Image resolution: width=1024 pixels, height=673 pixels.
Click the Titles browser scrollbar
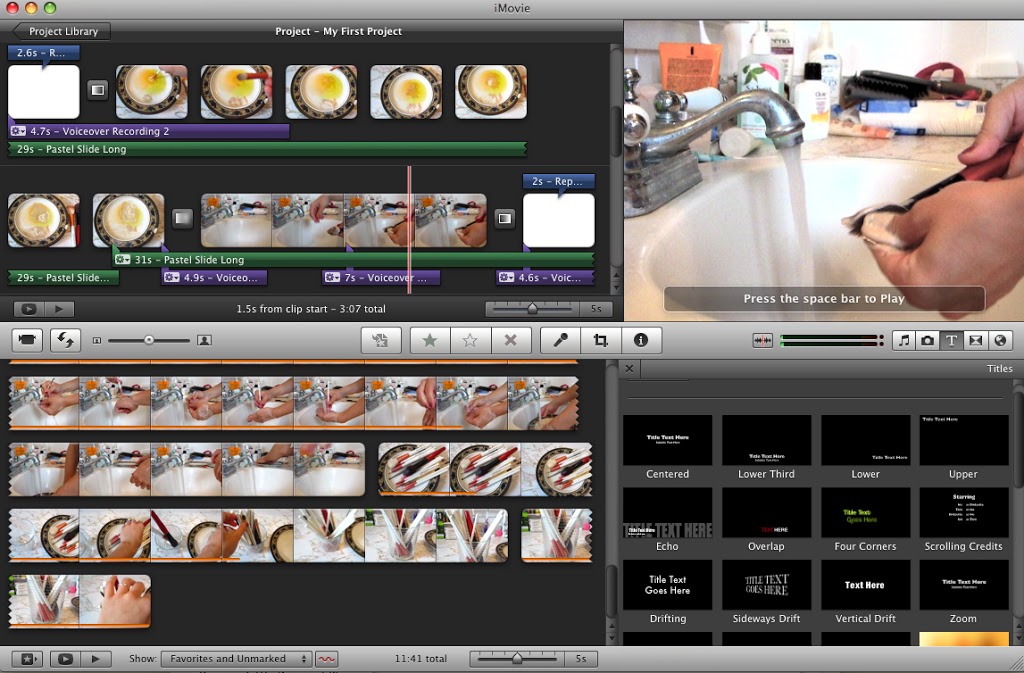[x=1019, y=437]
